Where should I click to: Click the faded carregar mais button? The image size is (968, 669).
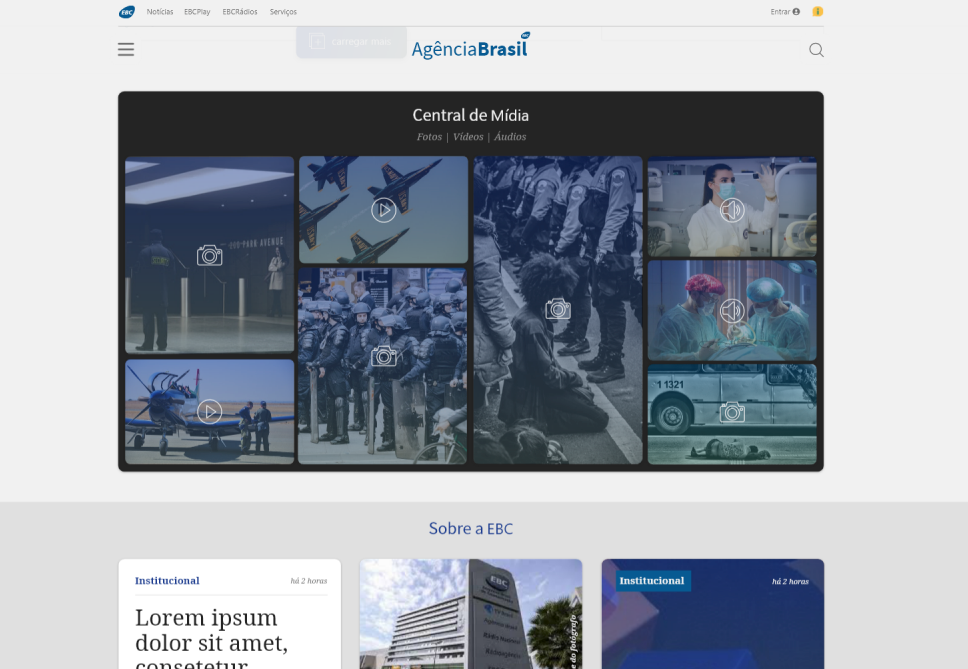pos(351,42)
